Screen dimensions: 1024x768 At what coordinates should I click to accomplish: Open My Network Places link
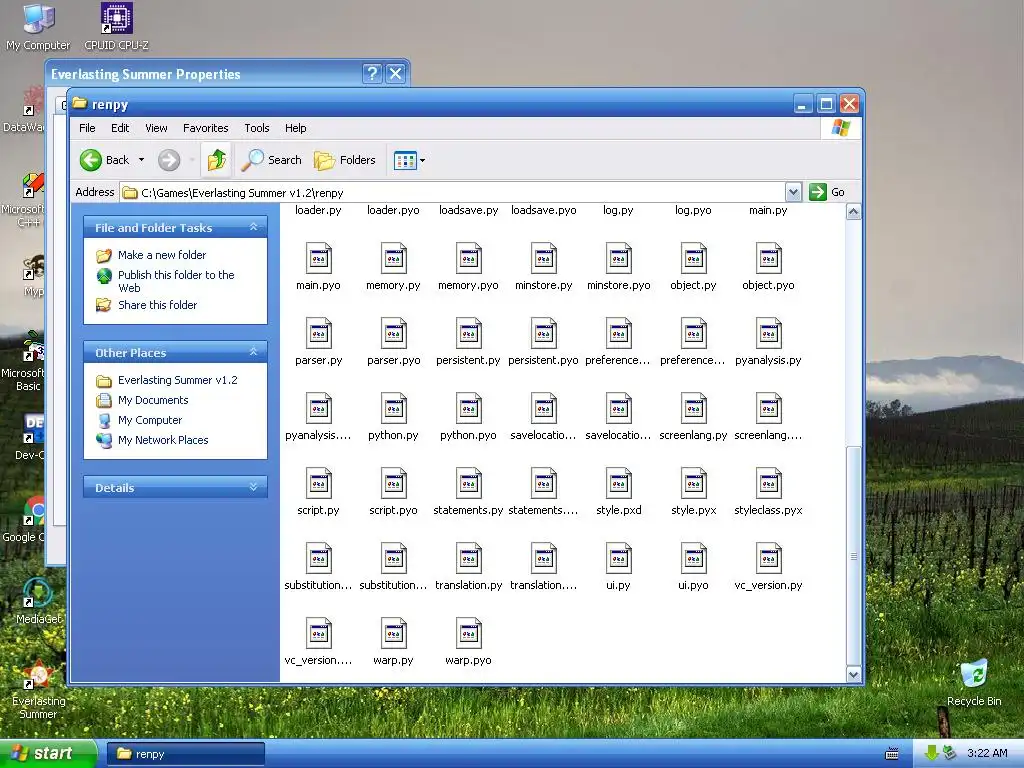163,440
